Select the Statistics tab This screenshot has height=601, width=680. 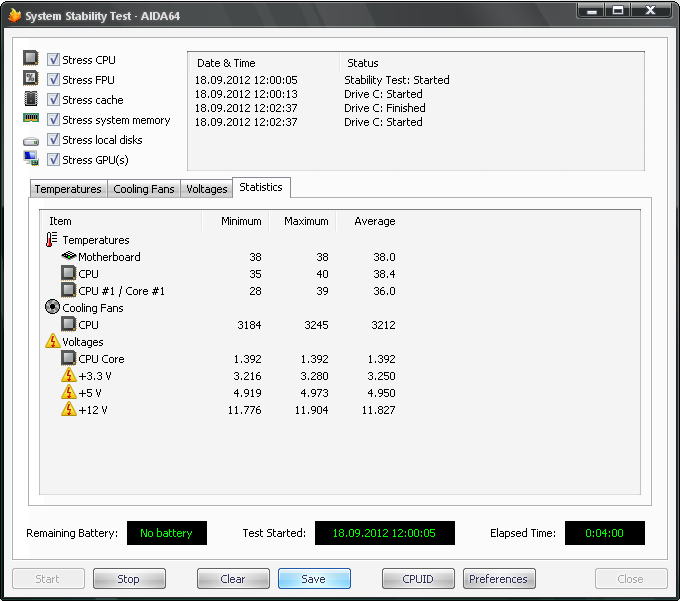pyautogui.click(x=261, y=187)
